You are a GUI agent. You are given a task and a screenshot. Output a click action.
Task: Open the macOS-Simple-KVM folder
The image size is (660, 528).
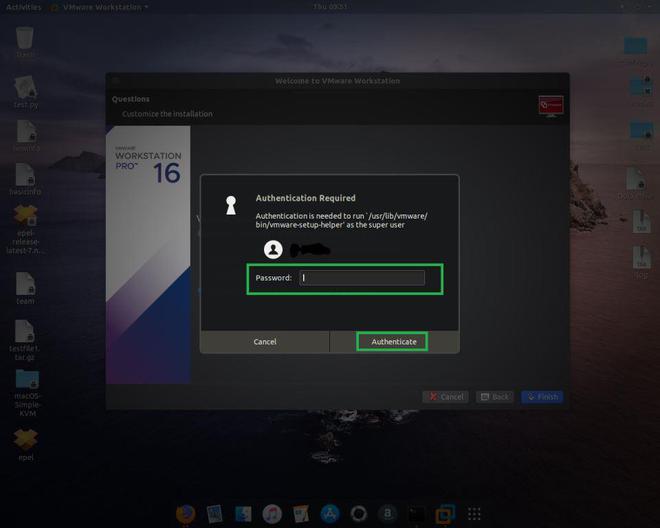tap(27, 393)
